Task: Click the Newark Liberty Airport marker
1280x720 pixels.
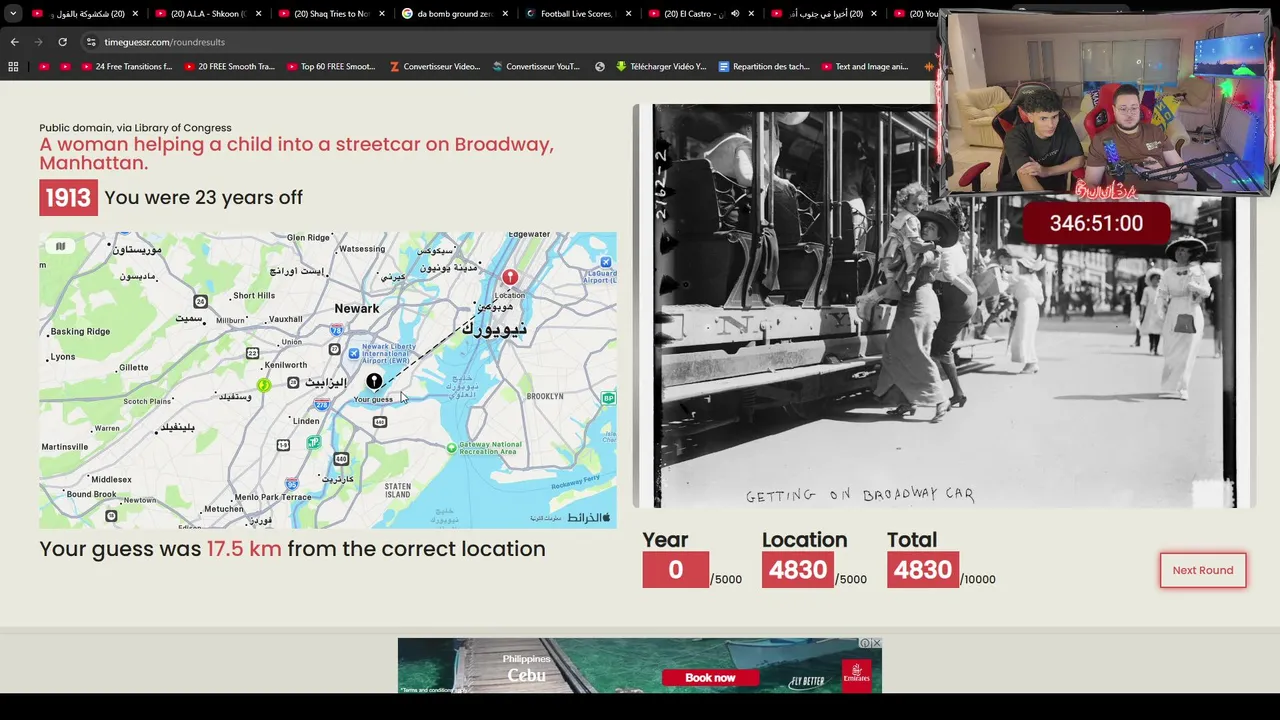Action: point(354,353)
